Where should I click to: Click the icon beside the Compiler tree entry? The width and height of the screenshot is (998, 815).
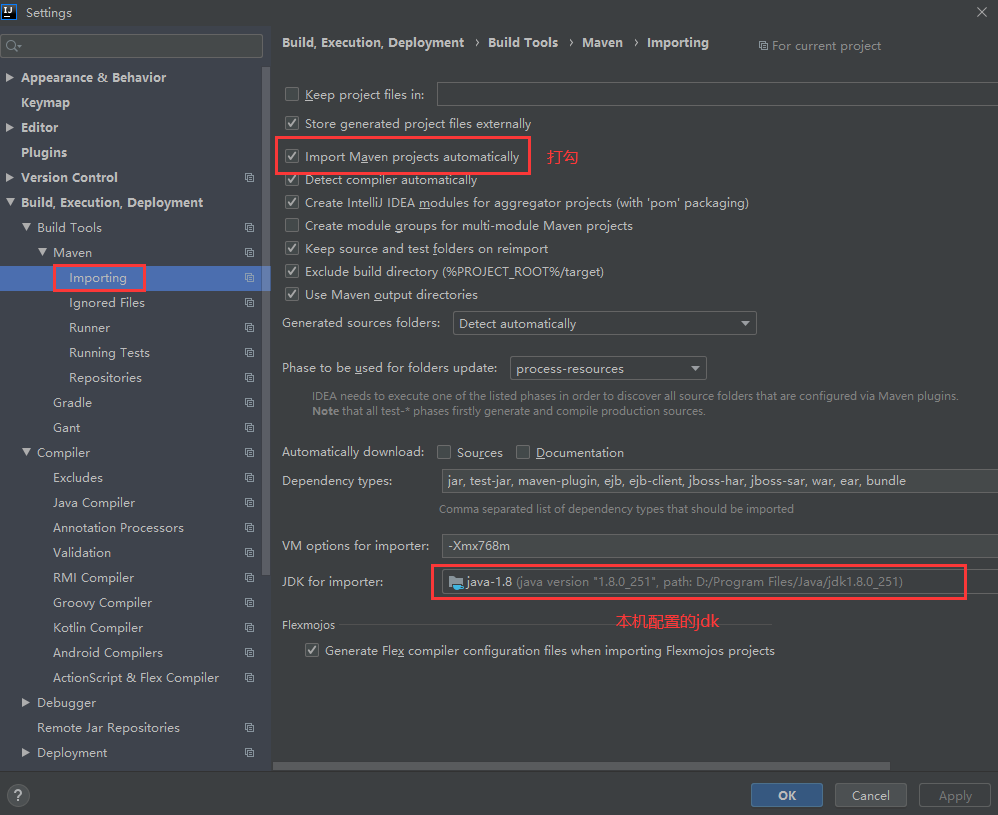click(x=248, y=452)
